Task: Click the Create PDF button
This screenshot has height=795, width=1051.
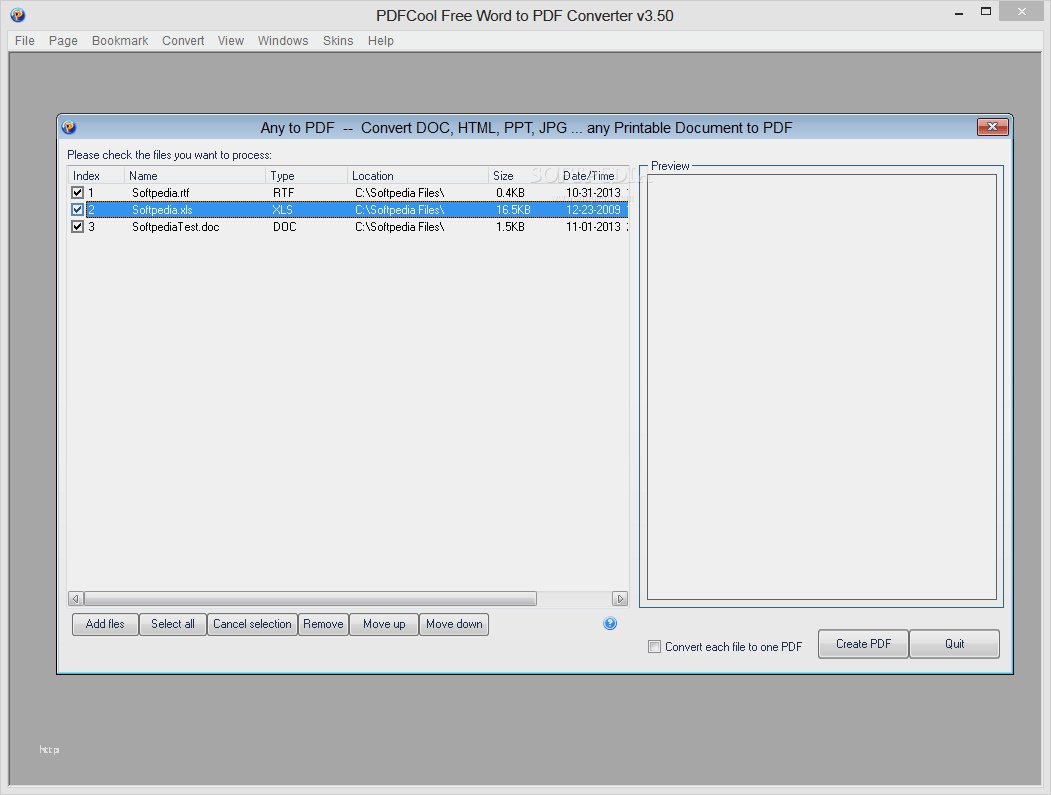Action: point(863,644)
